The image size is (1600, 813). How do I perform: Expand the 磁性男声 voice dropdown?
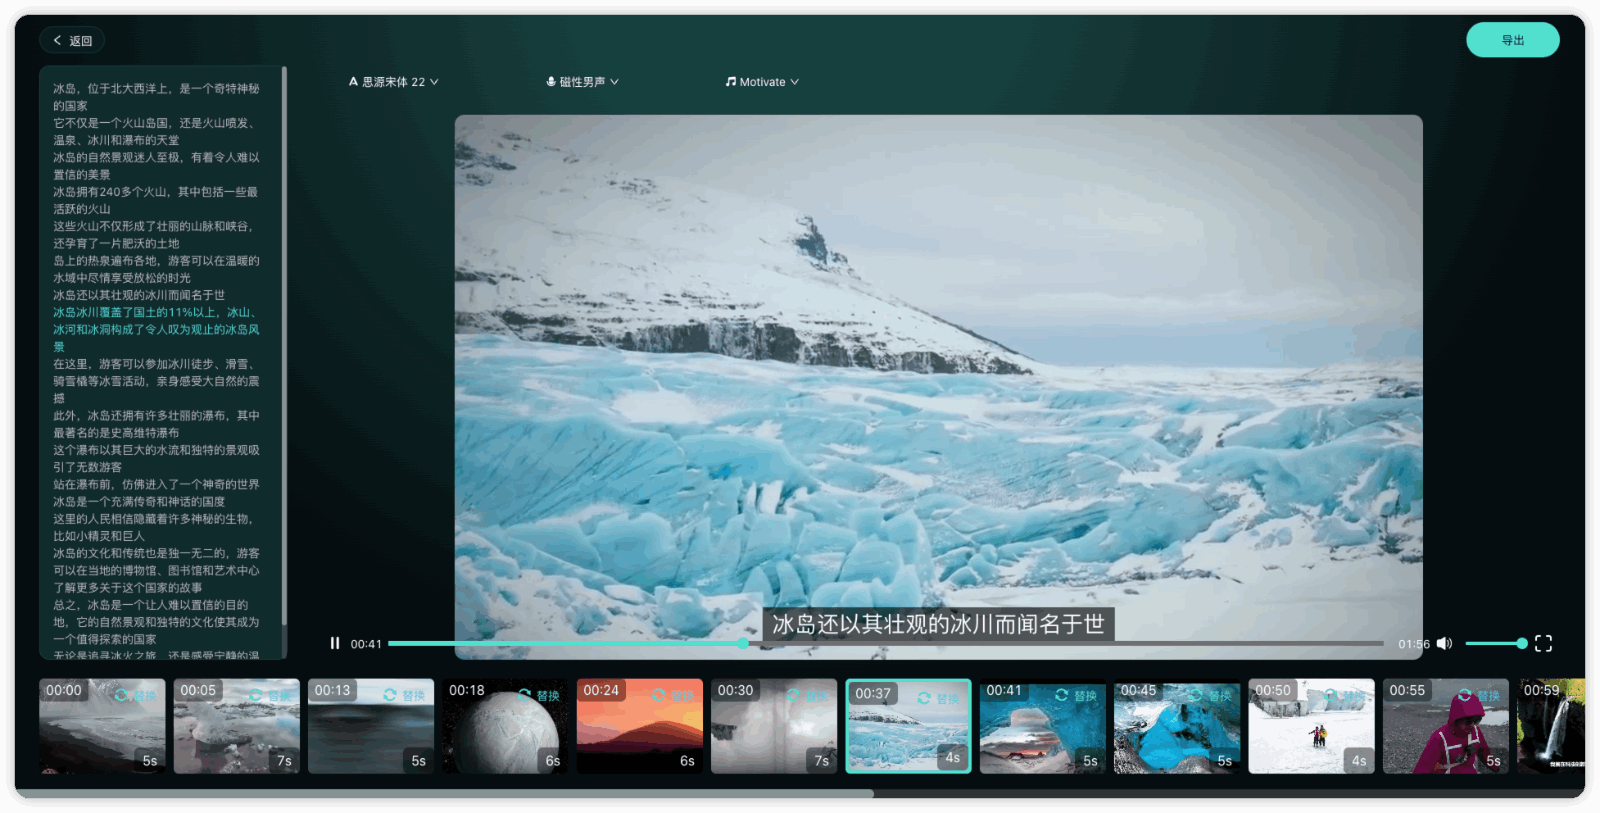pyautogui.click(x=582, y=82)
